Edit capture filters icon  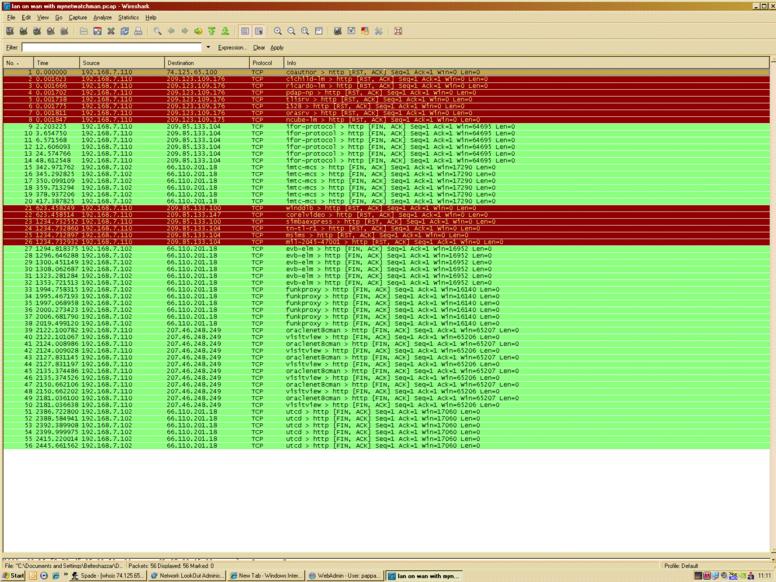click(338, 31)
